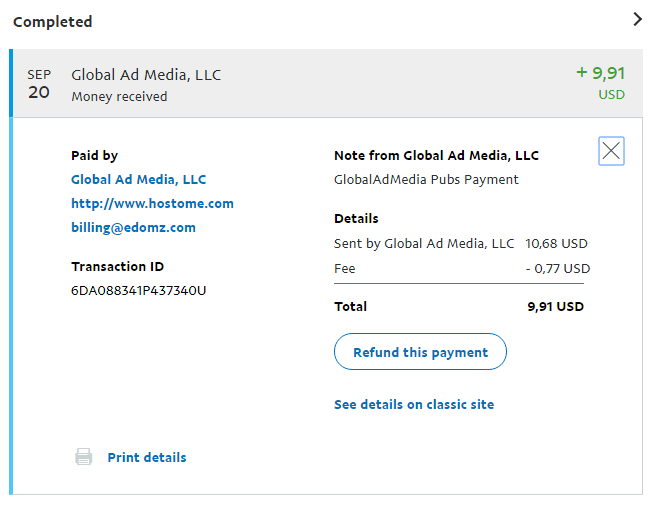Click the 10,68 USD sent amount
The height and width of the screenshot is (505, 655).
click(x=556, y=243)
